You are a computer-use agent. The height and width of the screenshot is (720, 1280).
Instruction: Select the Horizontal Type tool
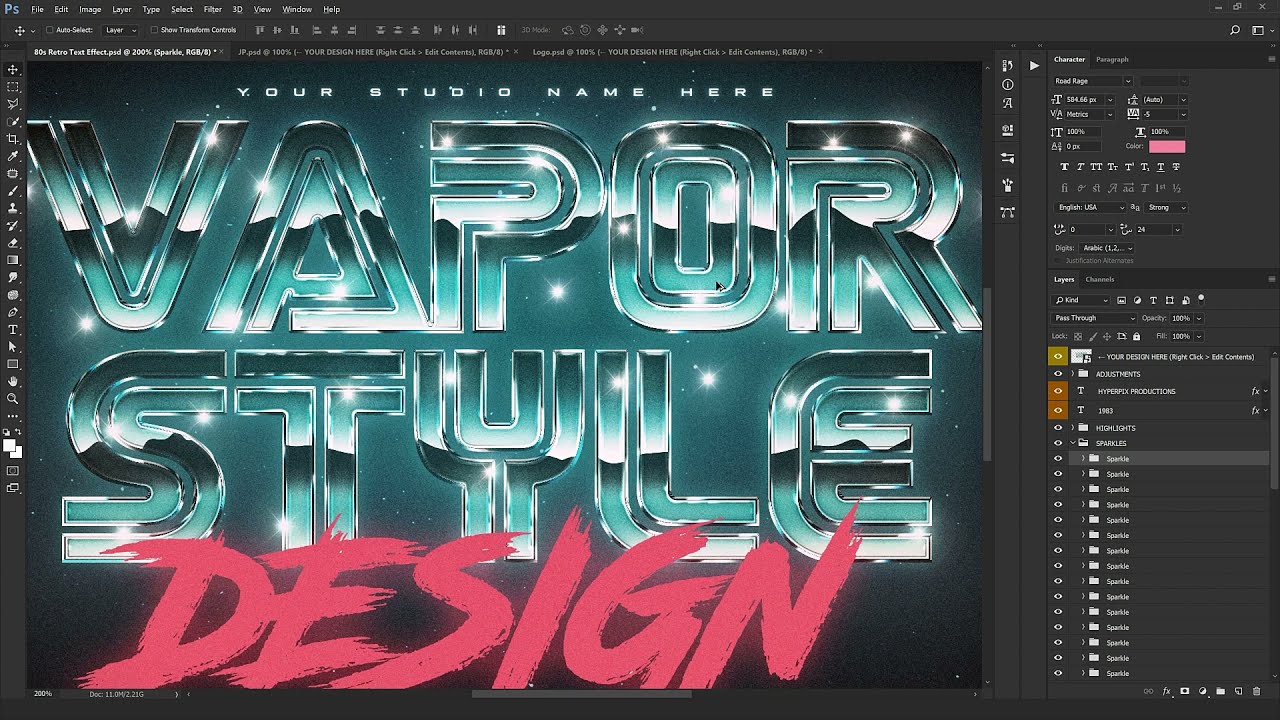coord(13,329)
